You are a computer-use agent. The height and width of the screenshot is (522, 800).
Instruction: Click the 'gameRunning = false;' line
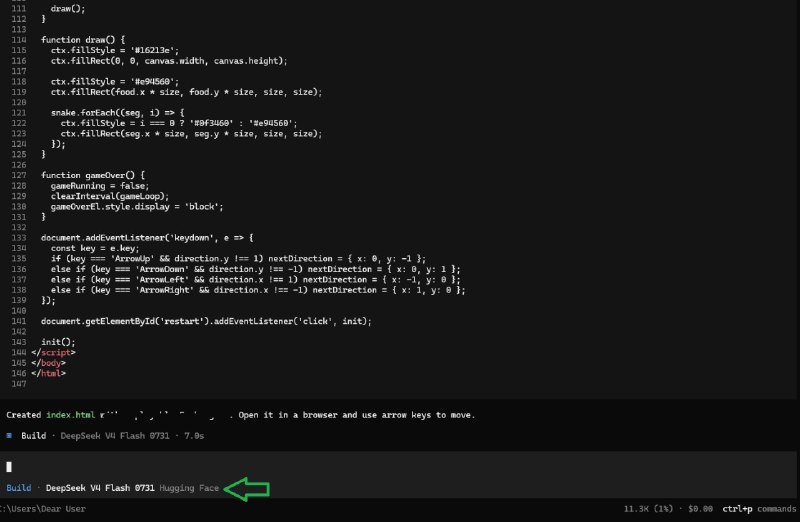(x=100, y=186)
